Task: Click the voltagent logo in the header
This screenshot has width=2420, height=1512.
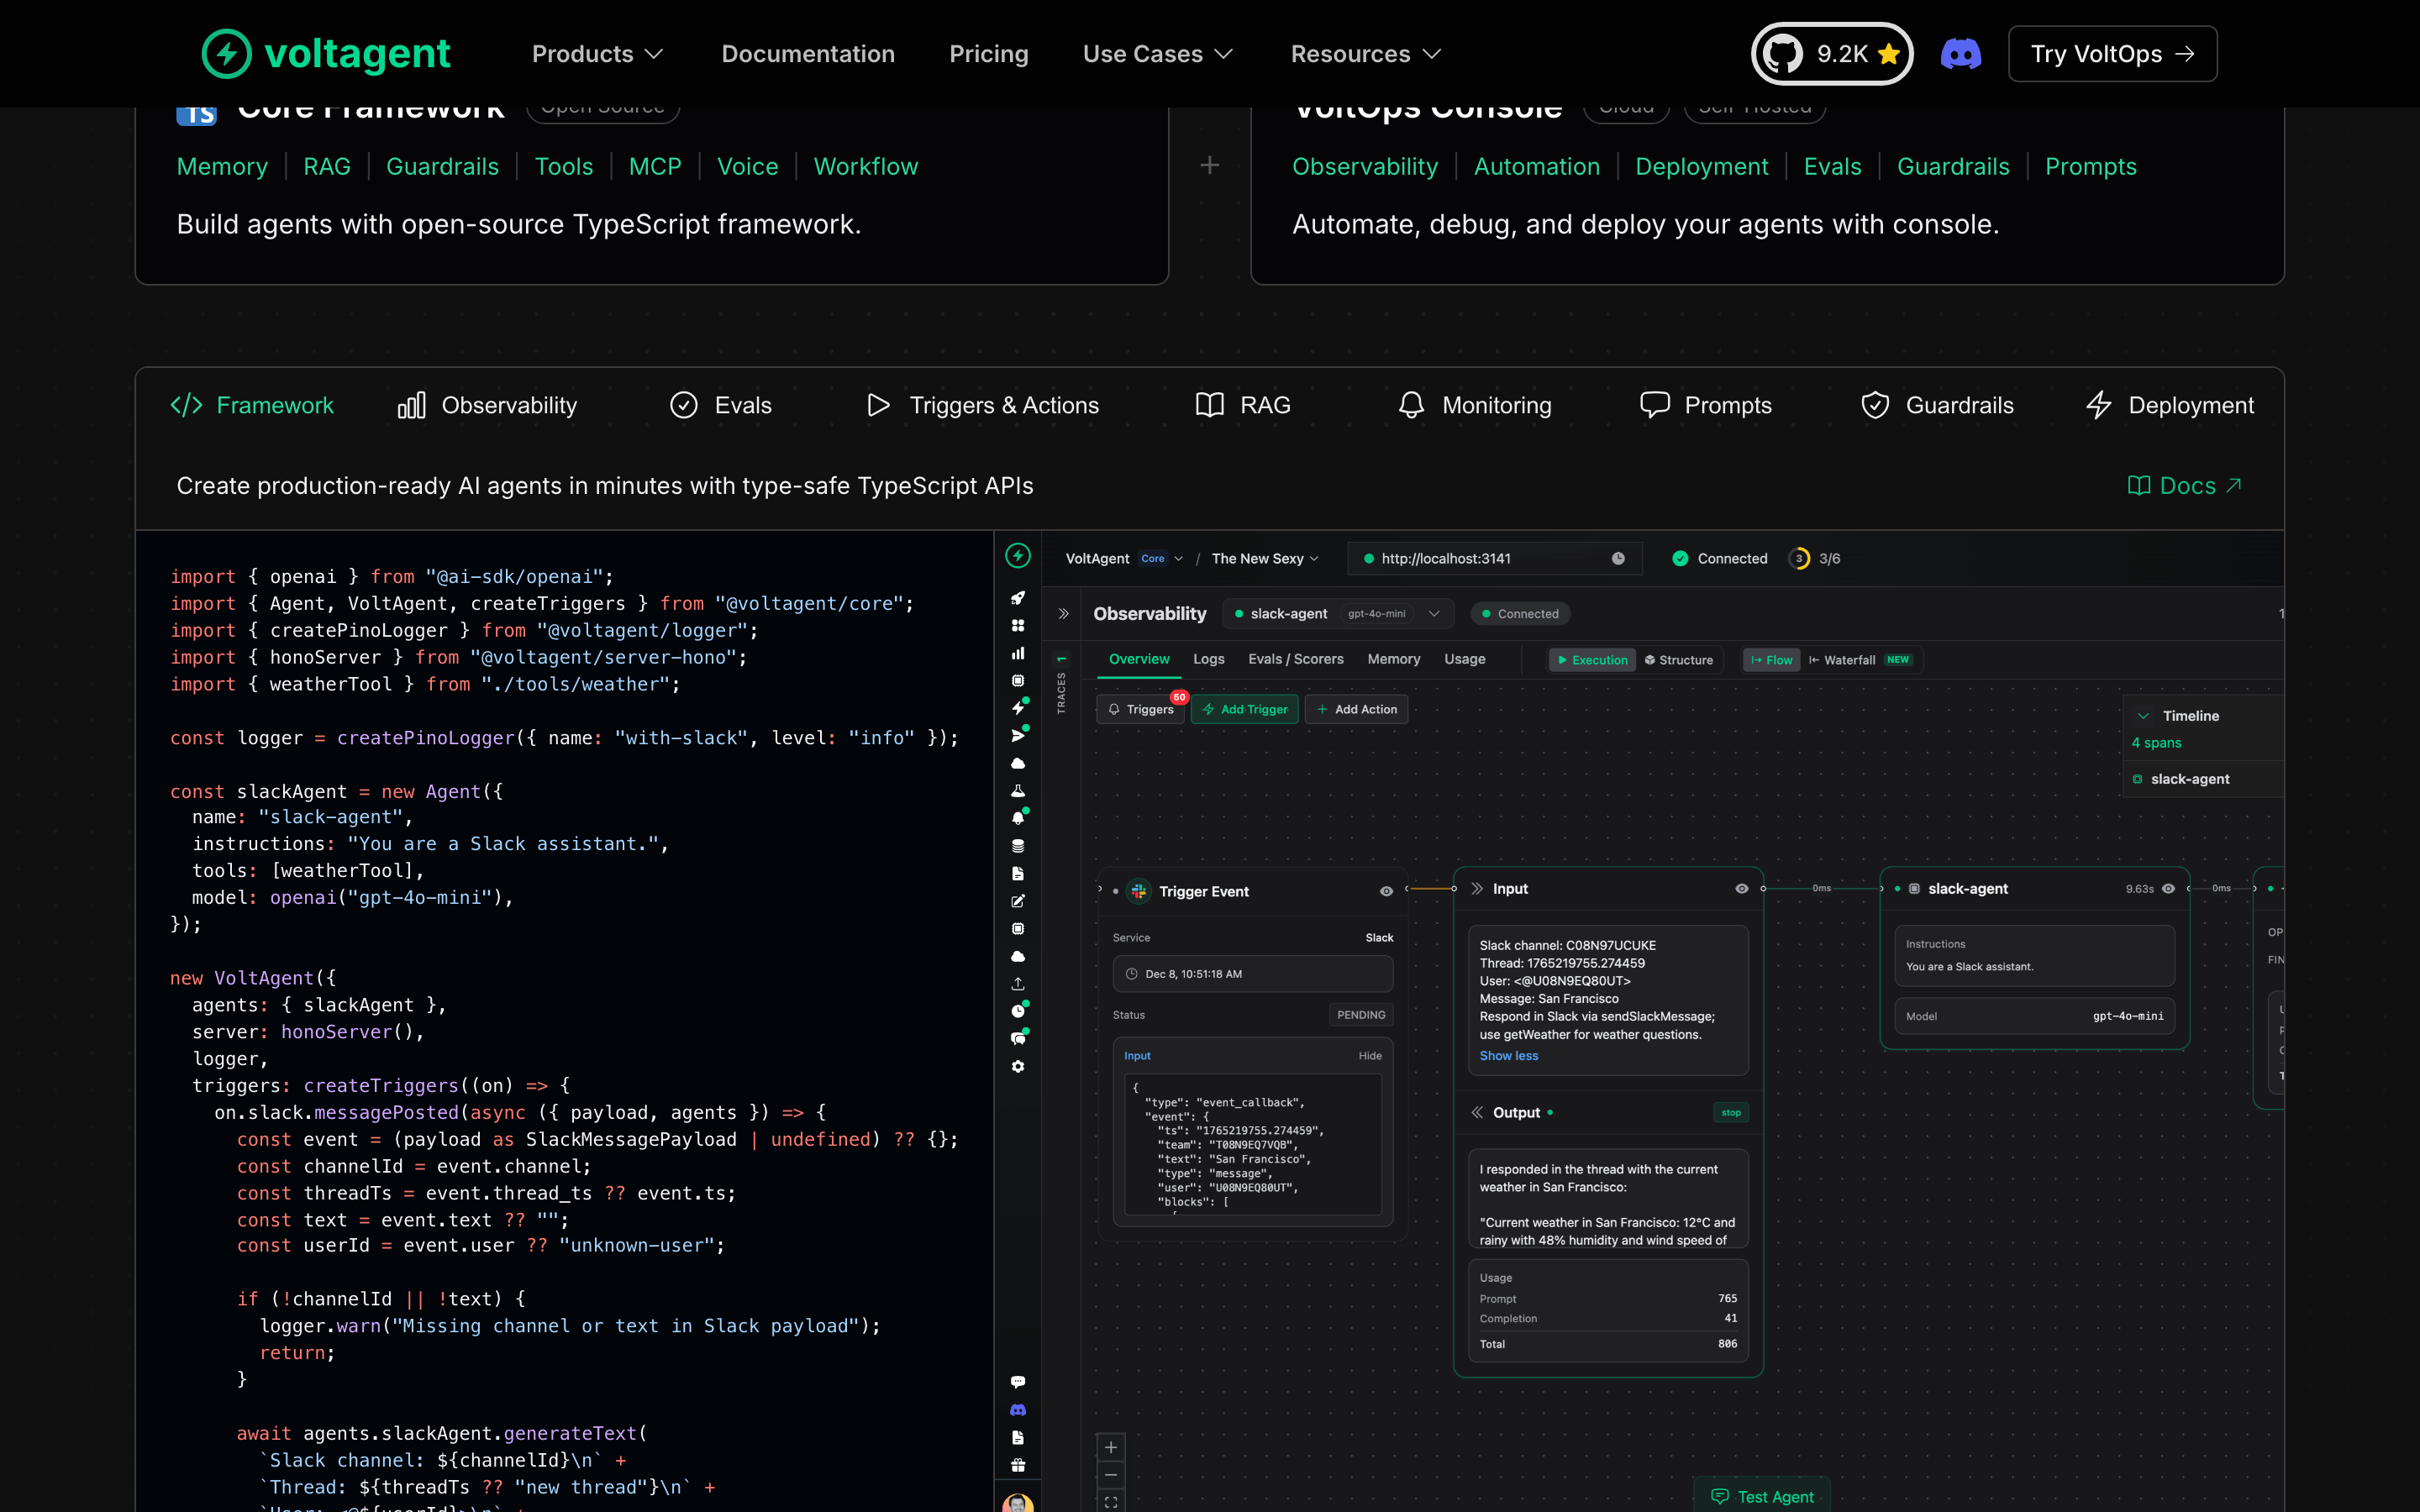Action: point(326,54)
